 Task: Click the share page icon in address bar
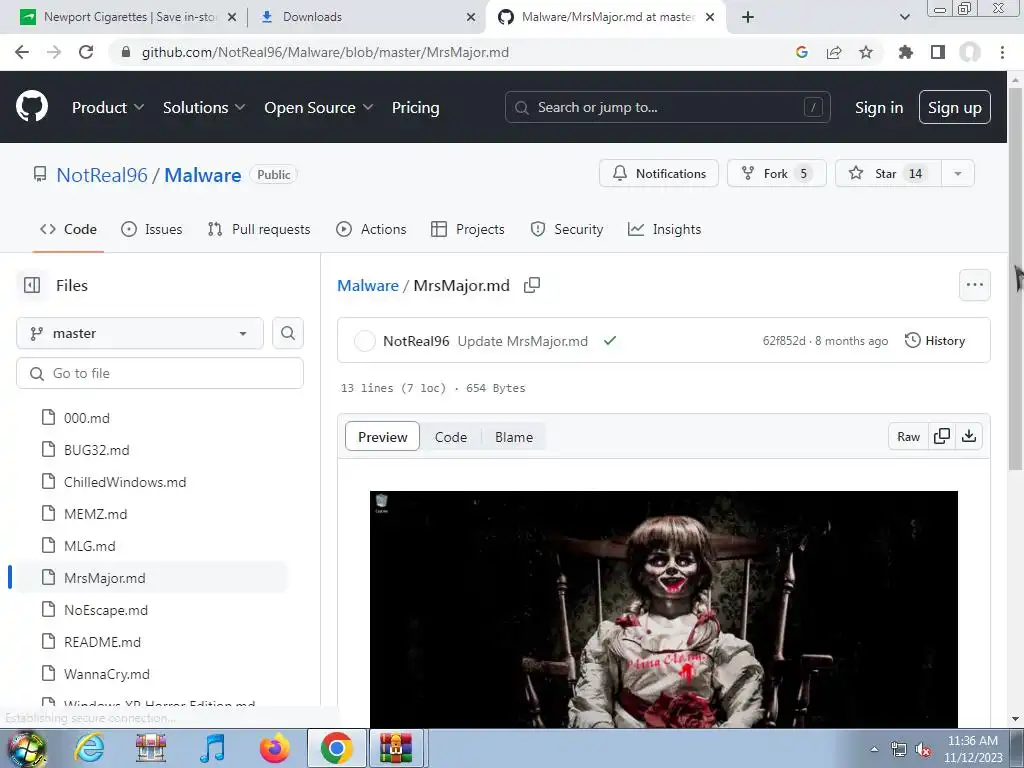pyautogui.click(x=834, y=52)
